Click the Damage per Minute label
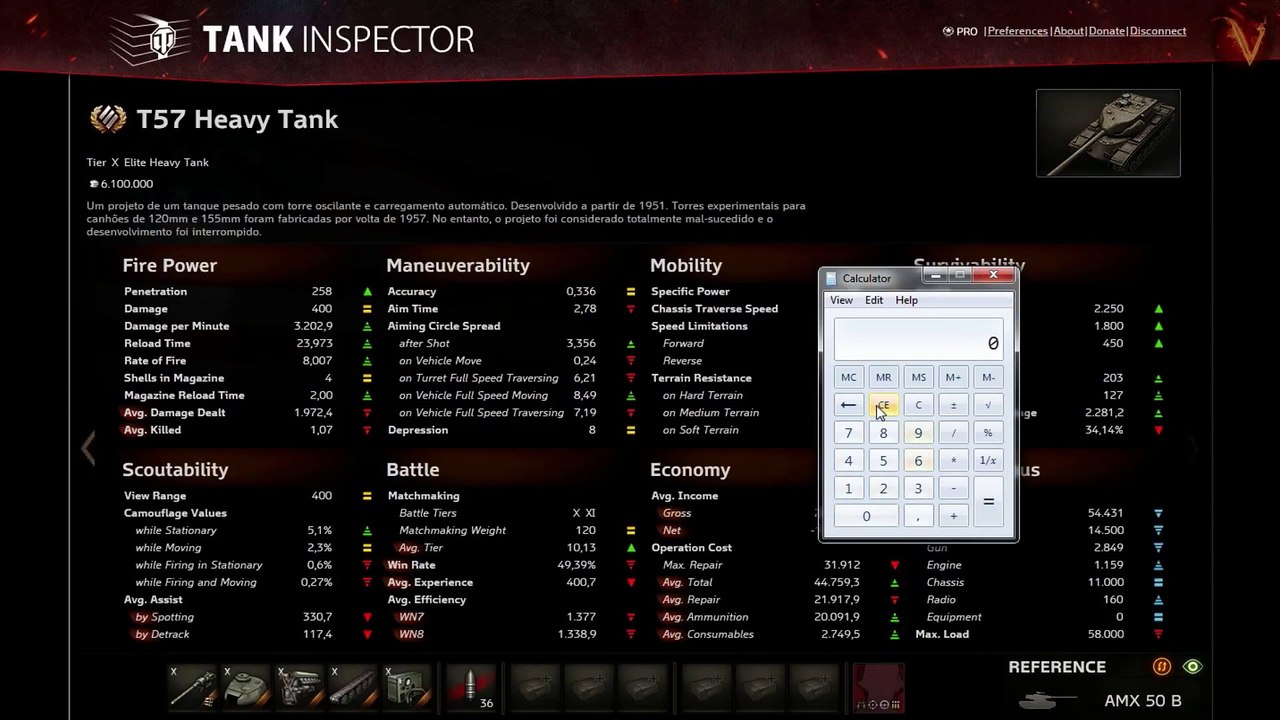Viewport: 1280px width, 720px height. click(x=176, y=326)
